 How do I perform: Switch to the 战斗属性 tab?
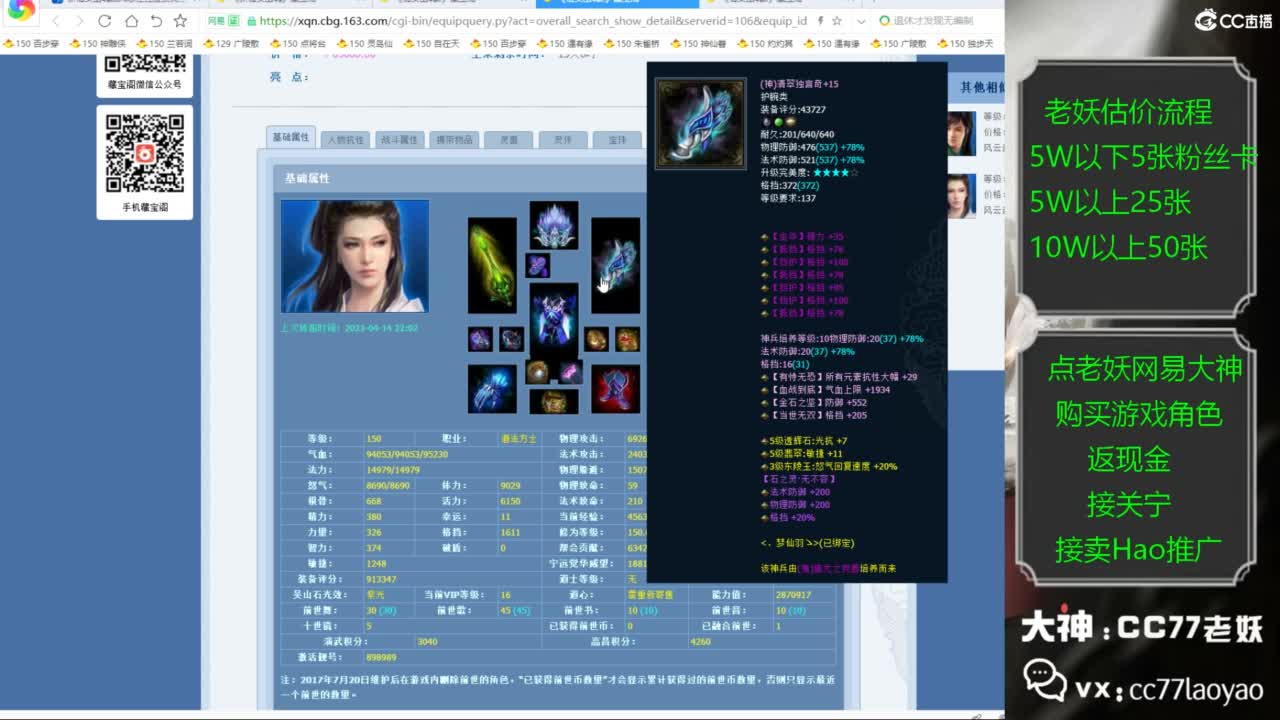click(400, 140)
